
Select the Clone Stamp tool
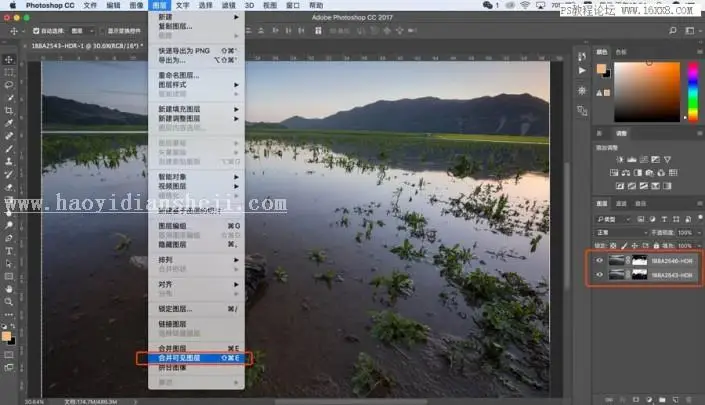click(x=9, y=161)
